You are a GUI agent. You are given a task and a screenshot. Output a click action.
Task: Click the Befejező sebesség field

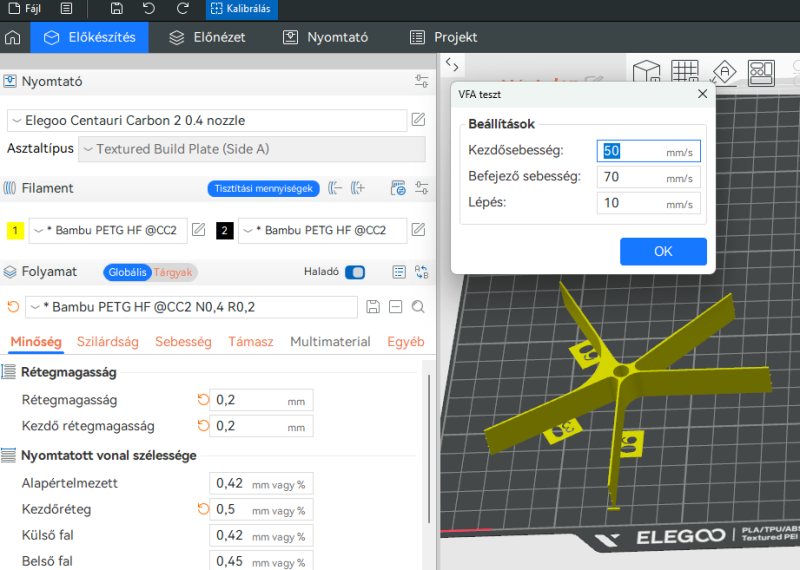click(x=648, y=177)
